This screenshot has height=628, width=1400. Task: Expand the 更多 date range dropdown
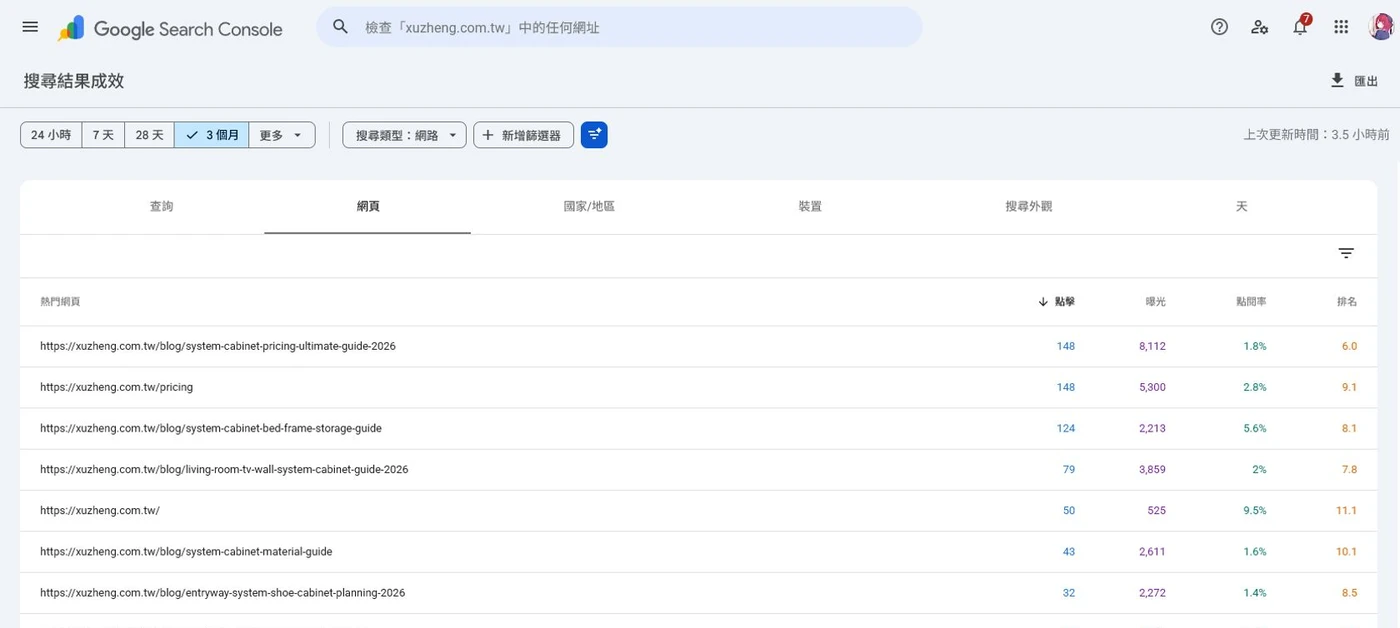(282, 135)
